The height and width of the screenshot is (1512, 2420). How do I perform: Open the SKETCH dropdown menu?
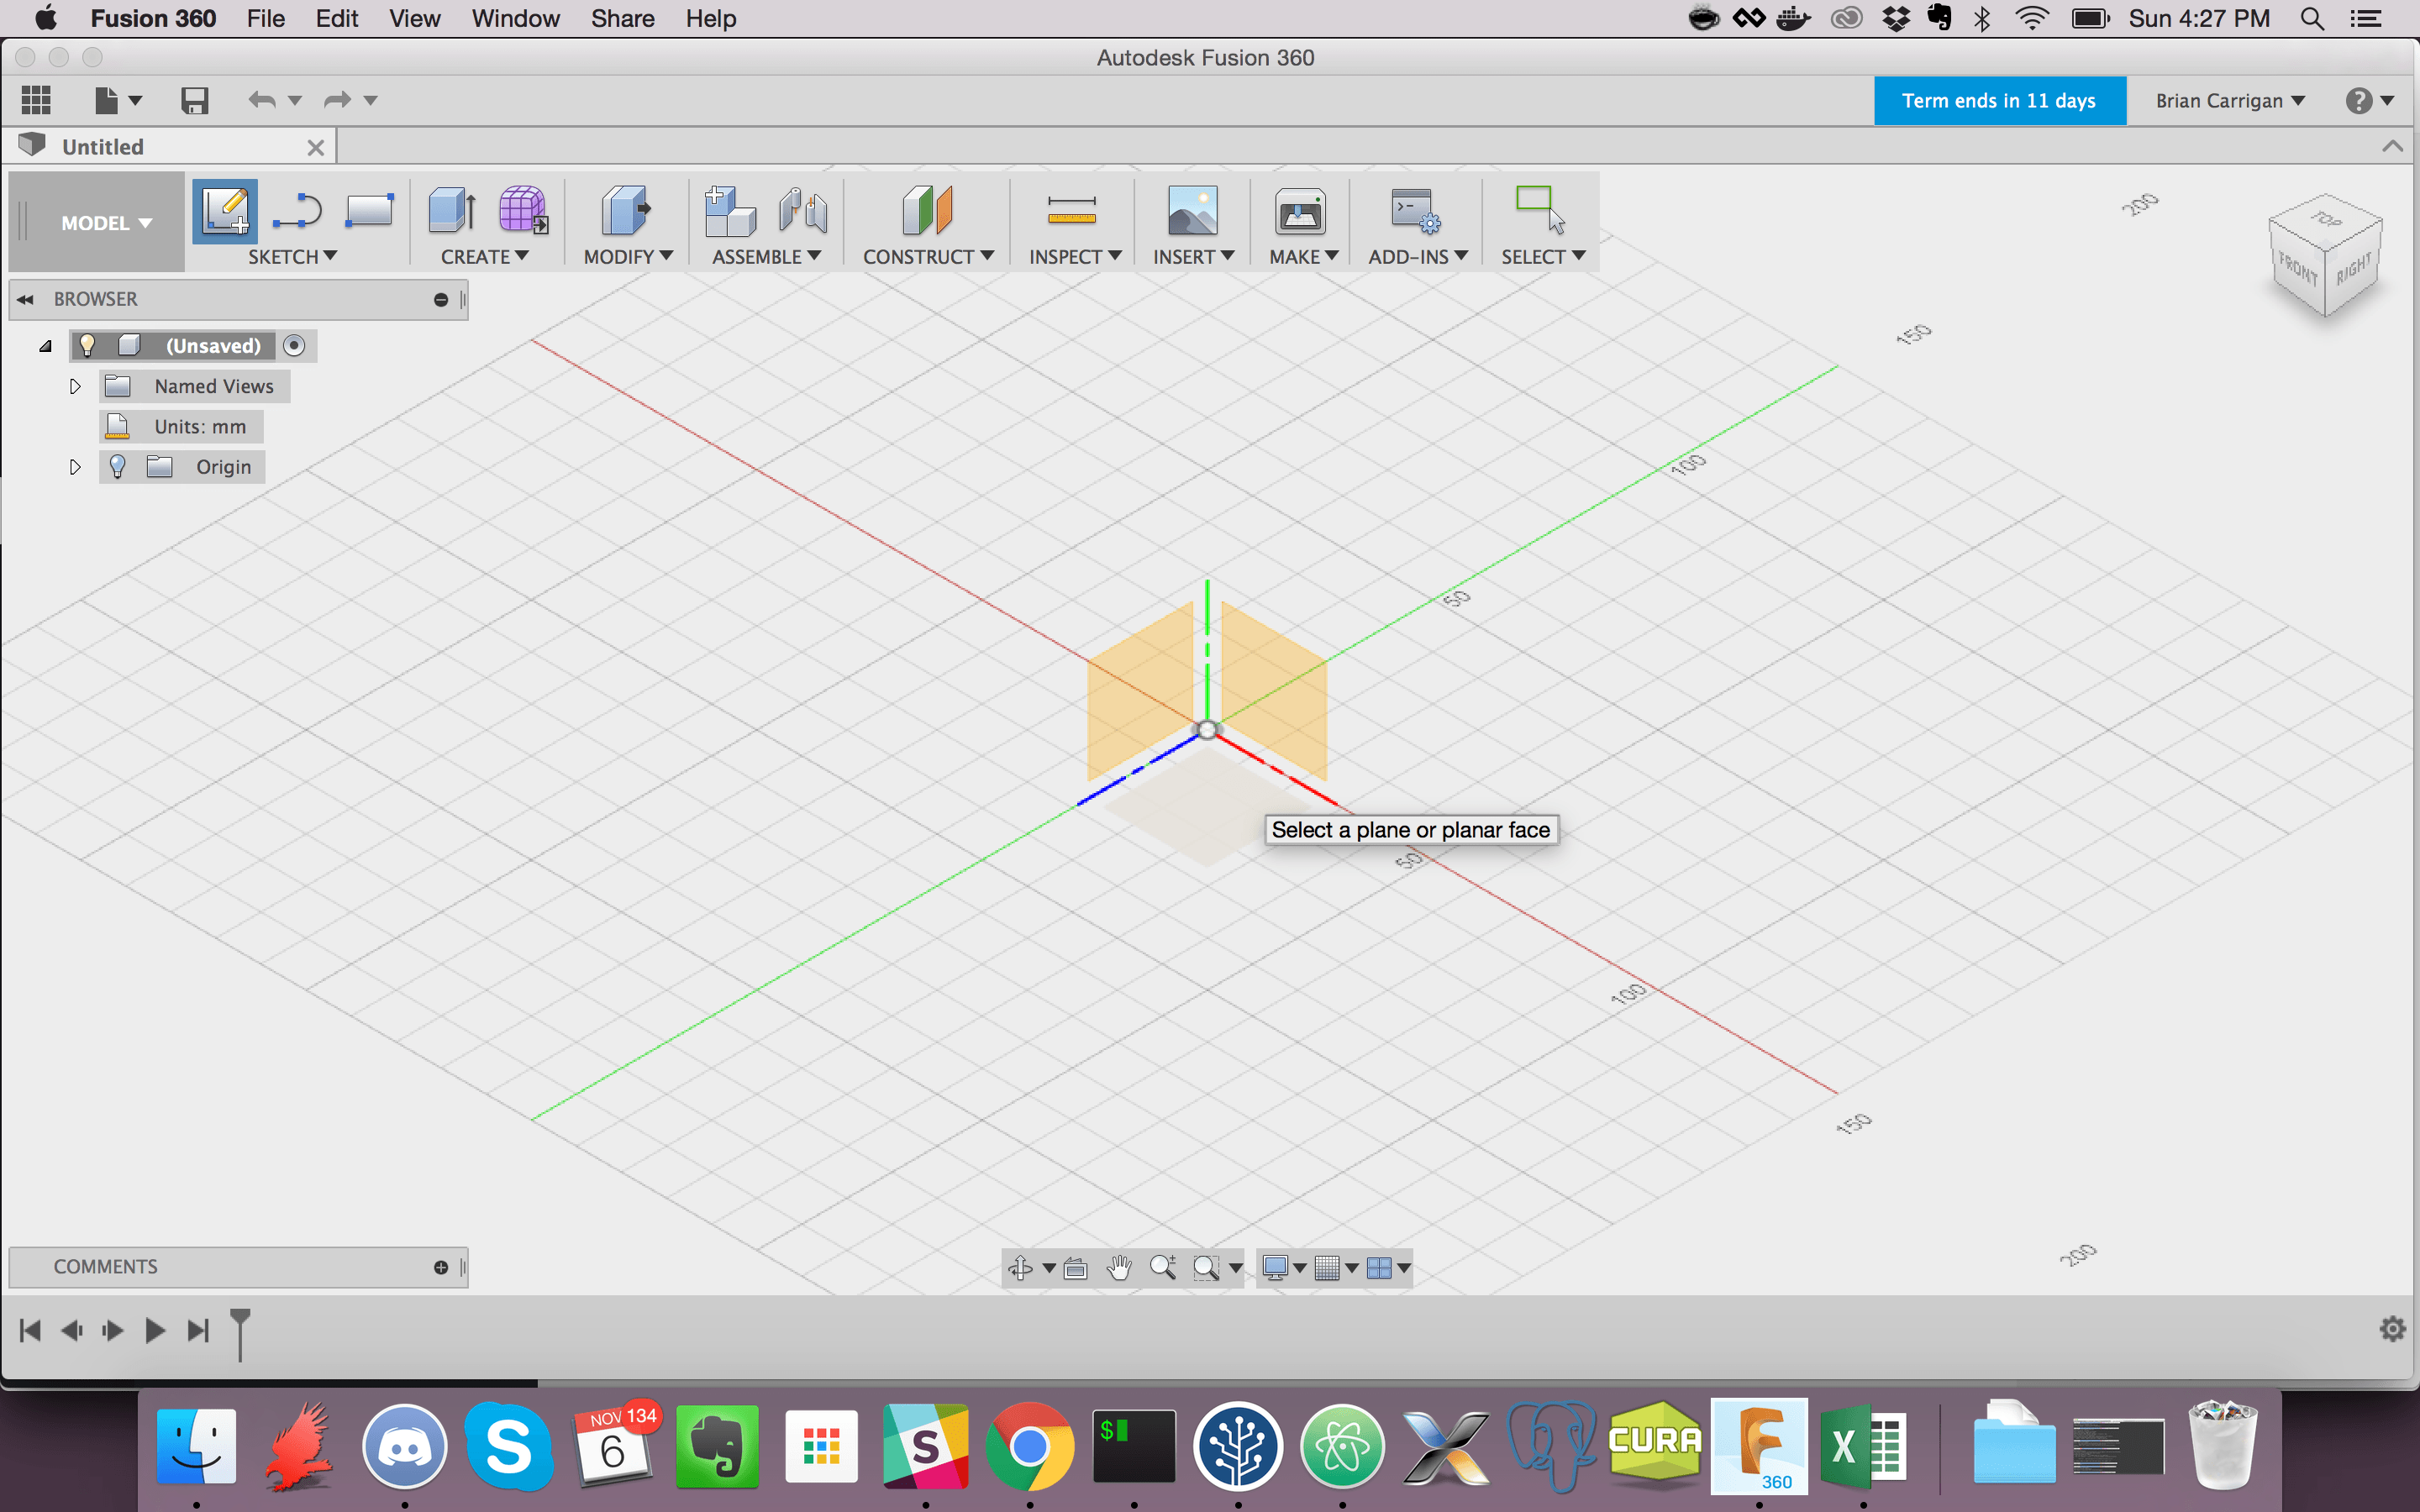coord(292,257)
